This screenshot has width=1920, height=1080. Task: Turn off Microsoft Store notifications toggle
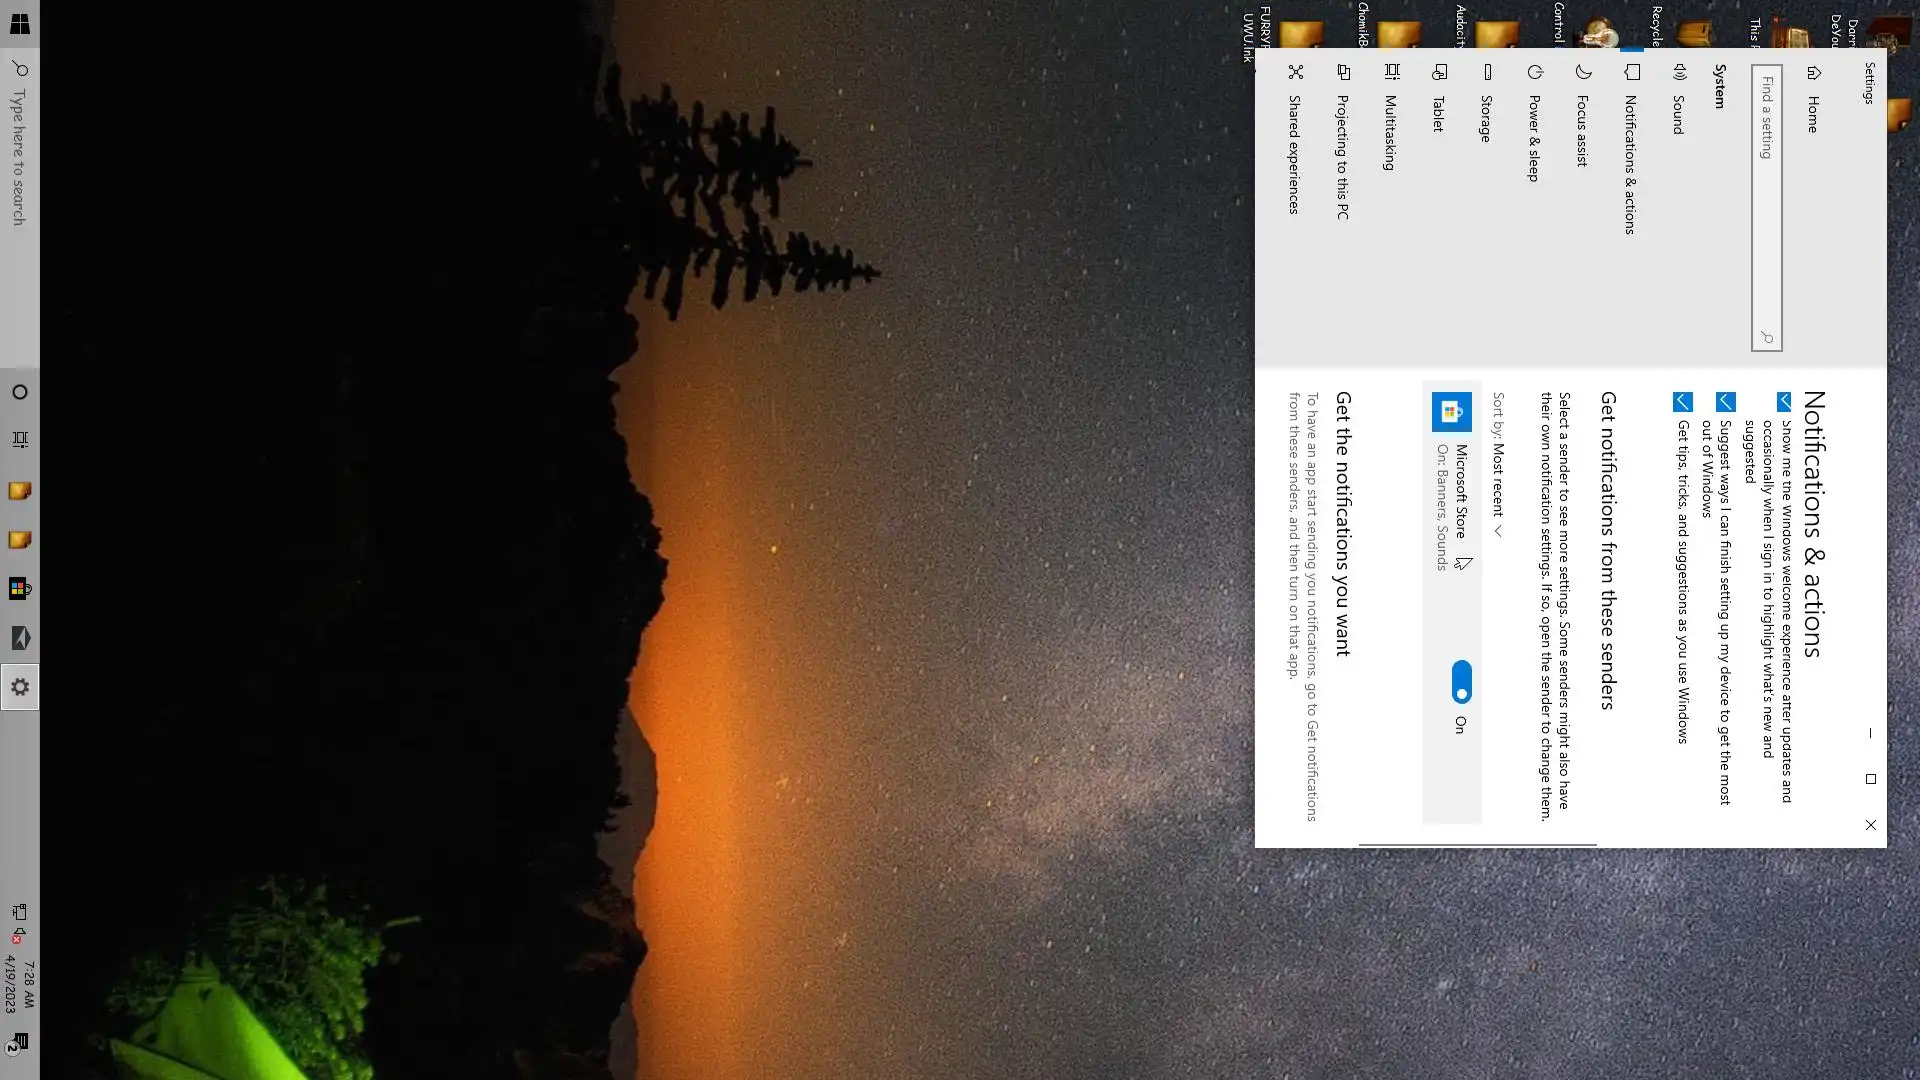[1461, 681]
